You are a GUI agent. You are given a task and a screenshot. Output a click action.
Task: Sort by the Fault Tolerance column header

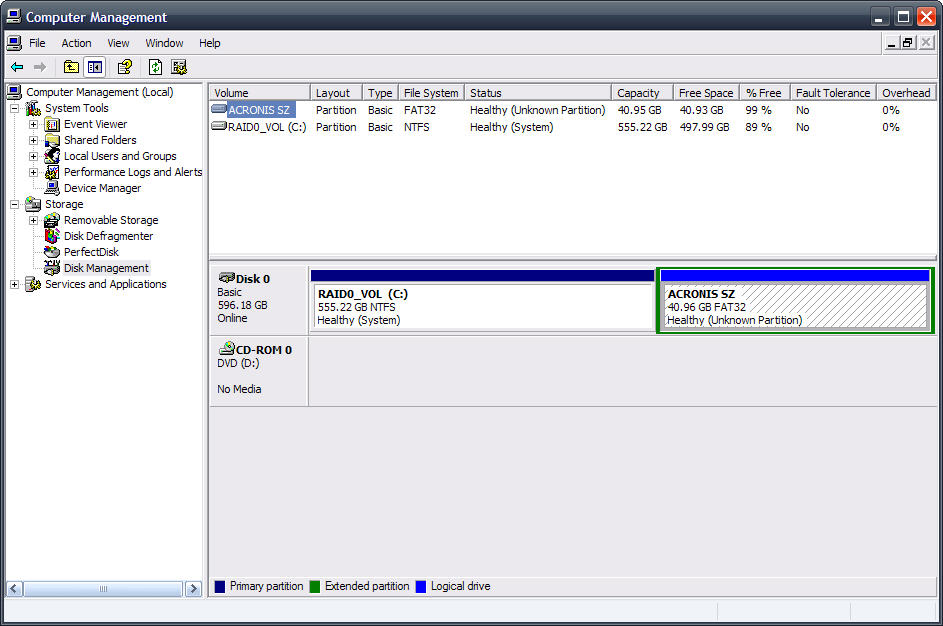coord(833,93)
